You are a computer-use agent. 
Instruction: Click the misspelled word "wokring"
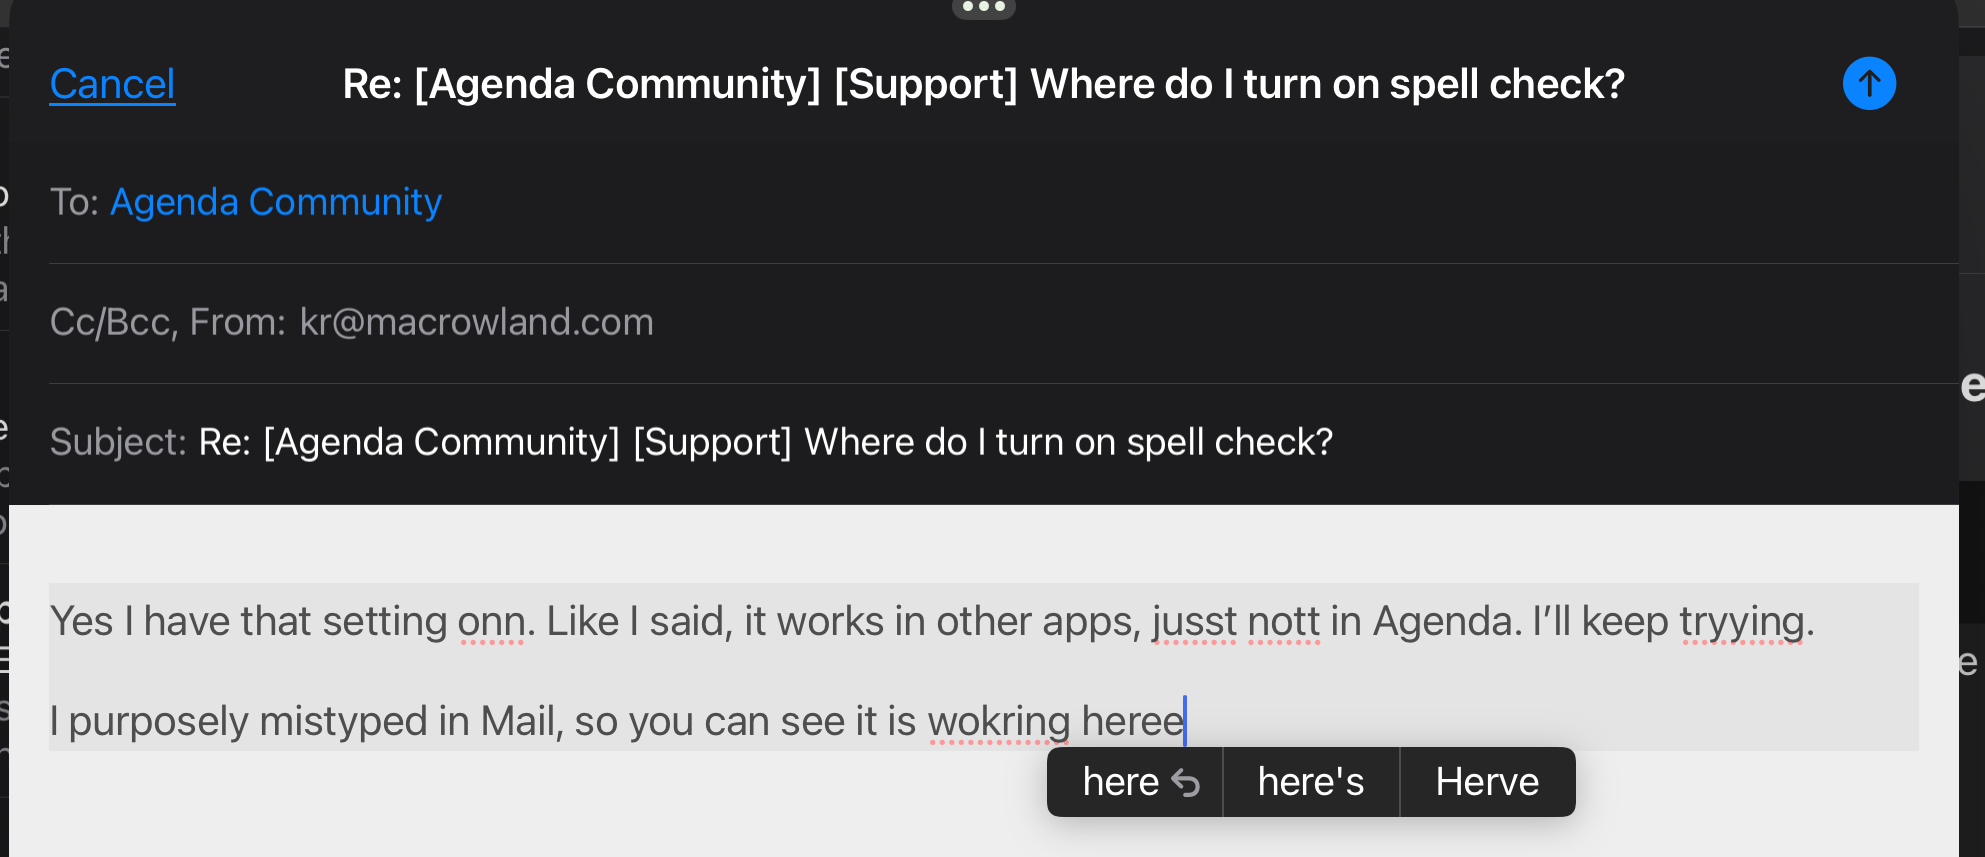(x=999, y=721)
